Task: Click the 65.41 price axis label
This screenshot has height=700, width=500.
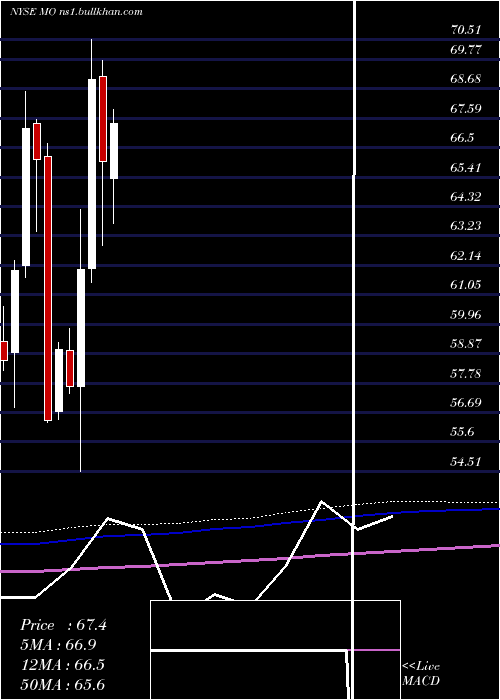Action: click(466, 167)
